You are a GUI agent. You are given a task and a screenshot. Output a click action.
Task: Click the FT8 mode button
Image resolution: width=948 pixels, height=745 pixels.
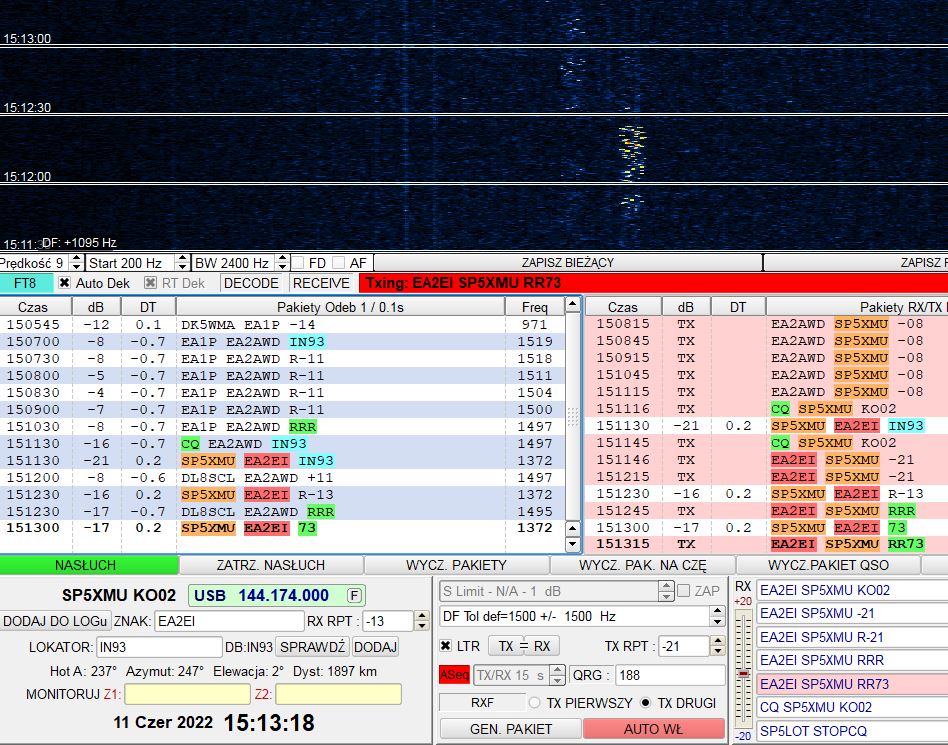tap(25, 283)
